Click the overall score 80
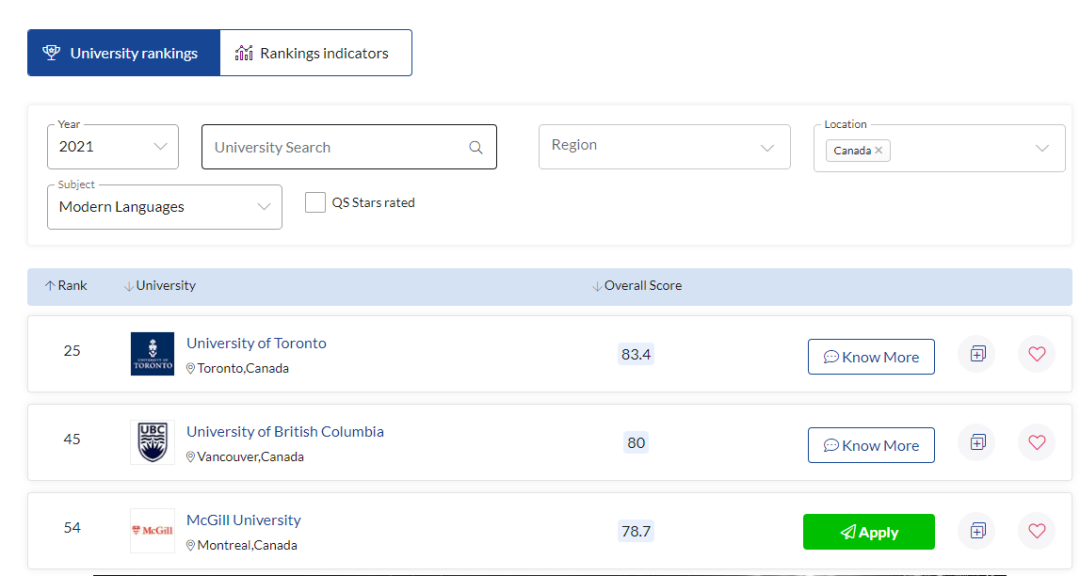1080x576 pixels. coord(636,442)
